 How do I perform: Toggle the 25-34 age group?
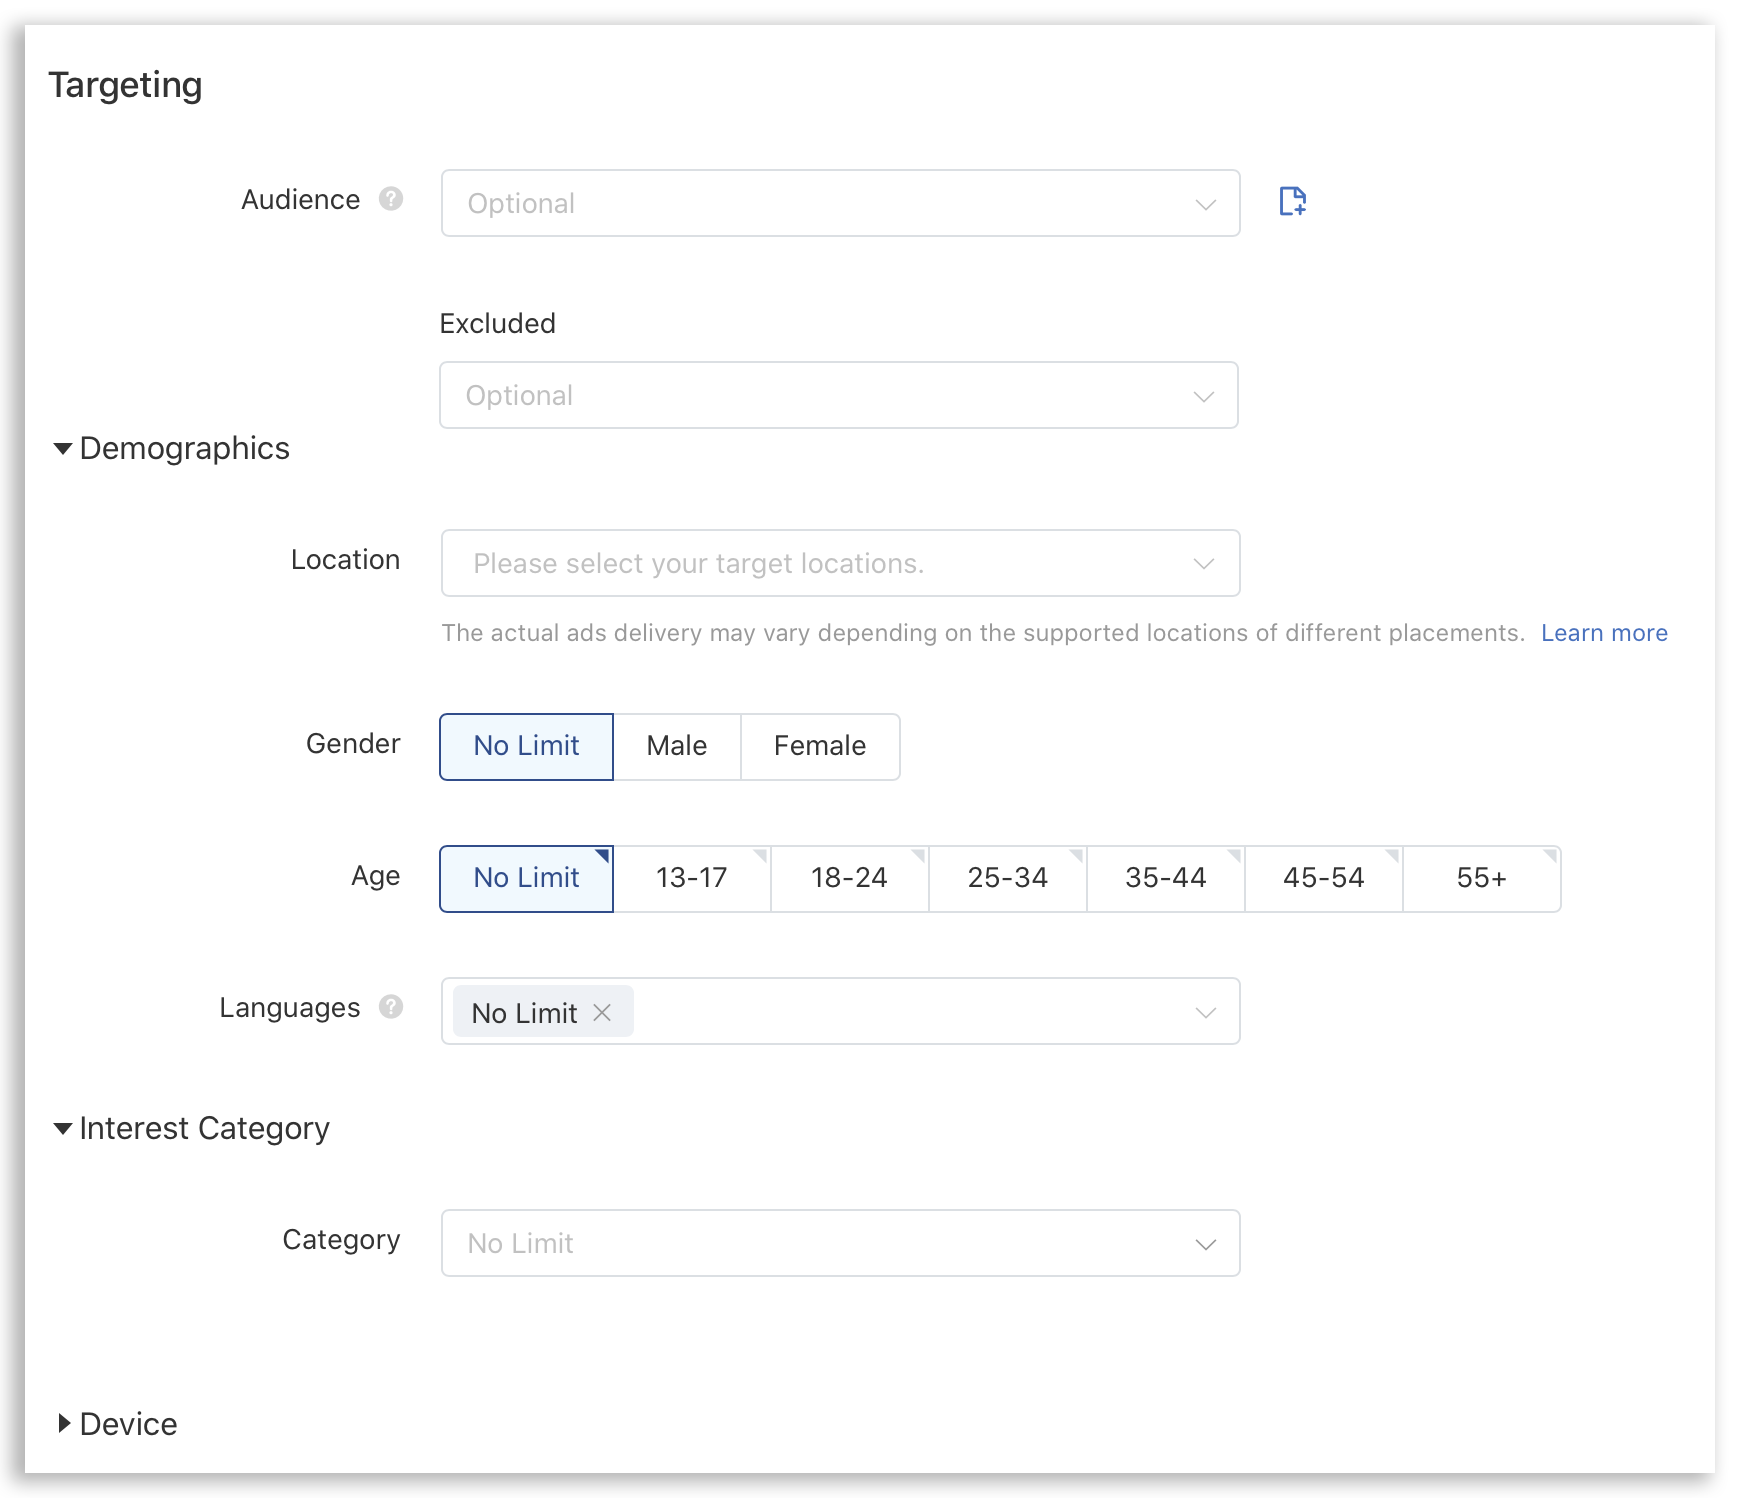point(1008,878)
